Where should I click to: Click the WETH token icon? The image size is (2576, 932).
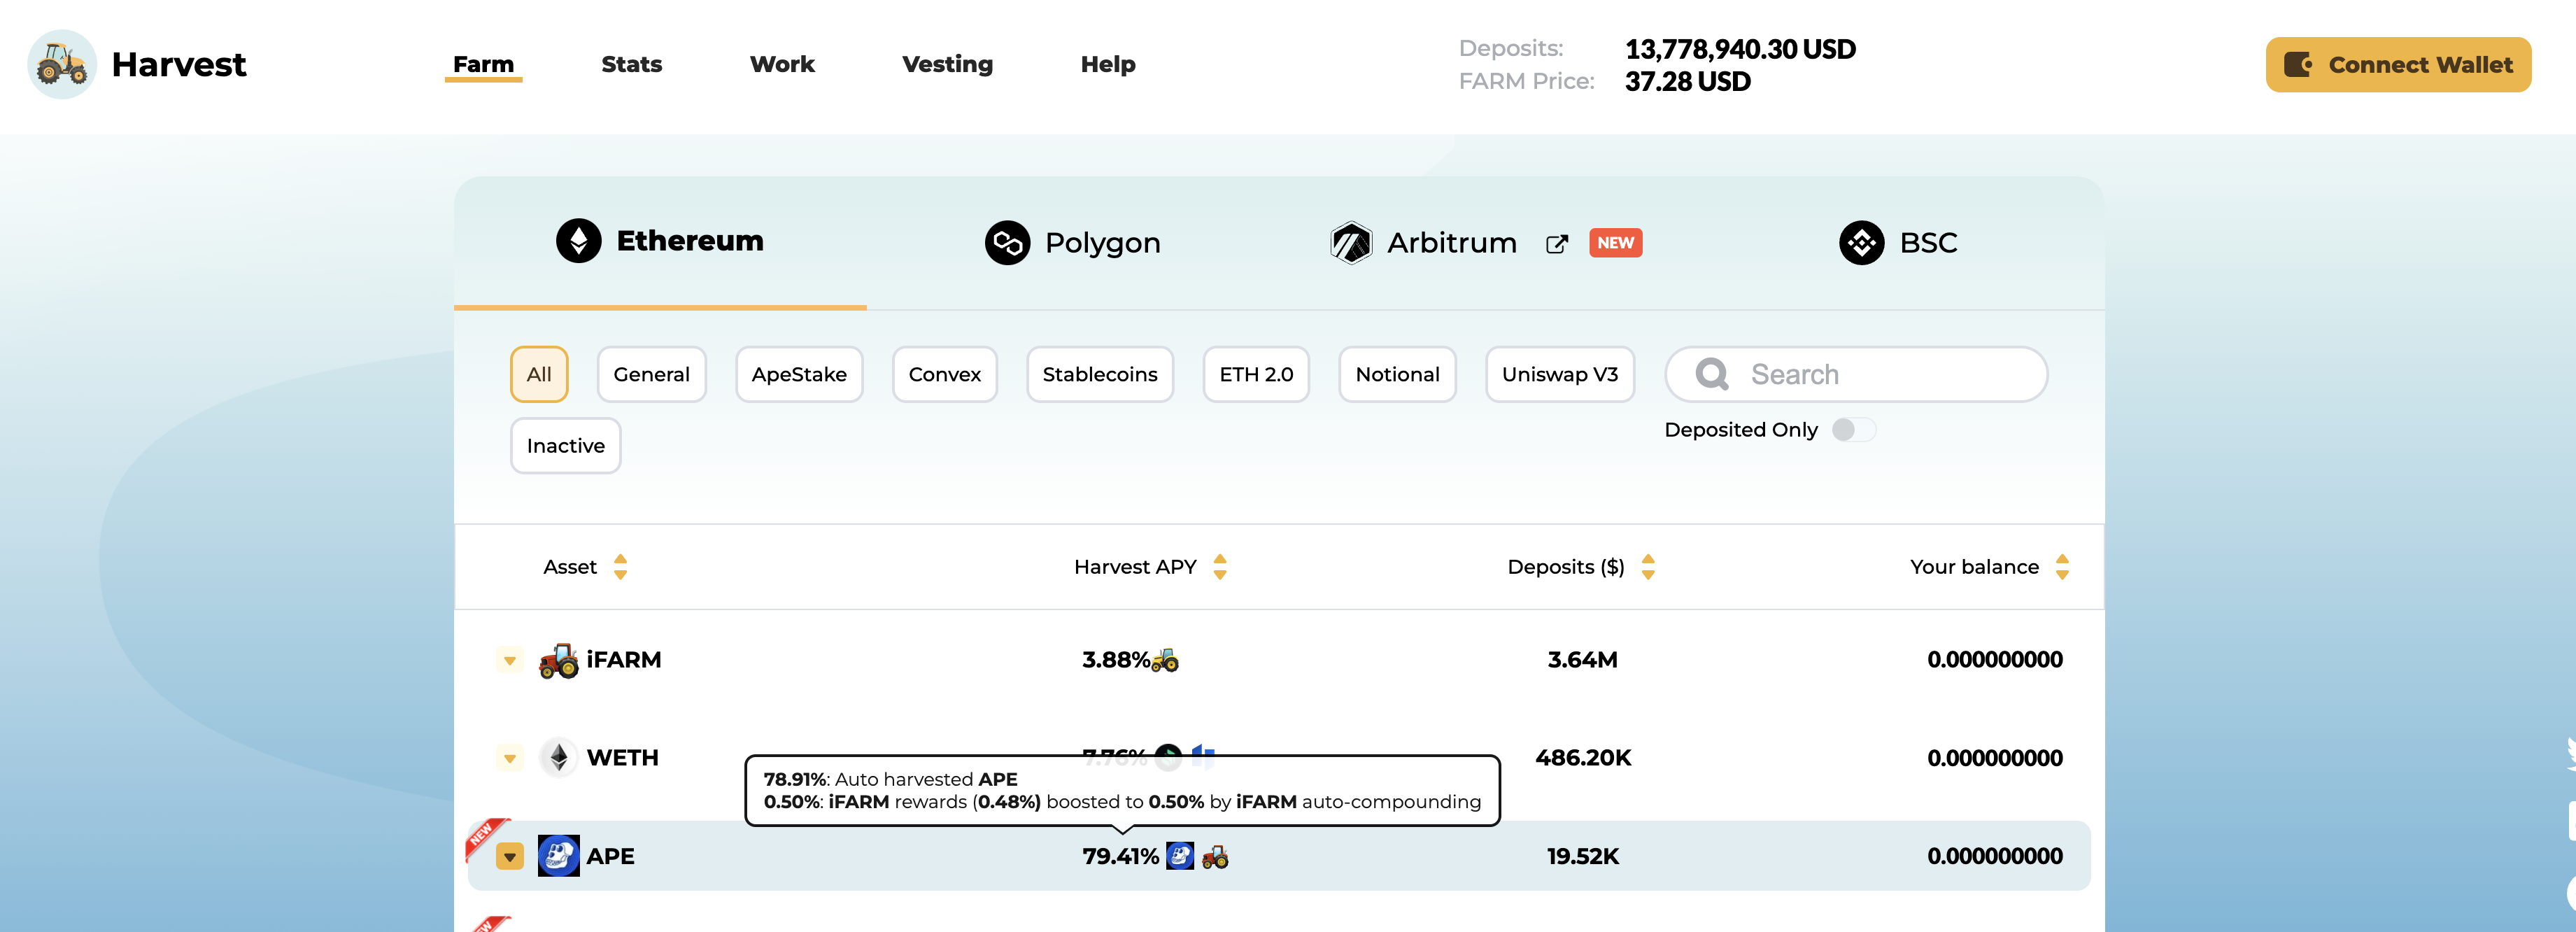click(x=558, y=758)
